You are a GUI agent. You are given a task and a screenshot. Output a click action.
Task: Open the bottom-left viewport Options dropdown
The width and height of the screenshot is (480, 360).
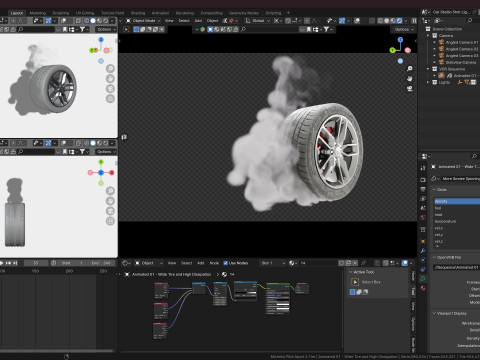pos(106,152)
